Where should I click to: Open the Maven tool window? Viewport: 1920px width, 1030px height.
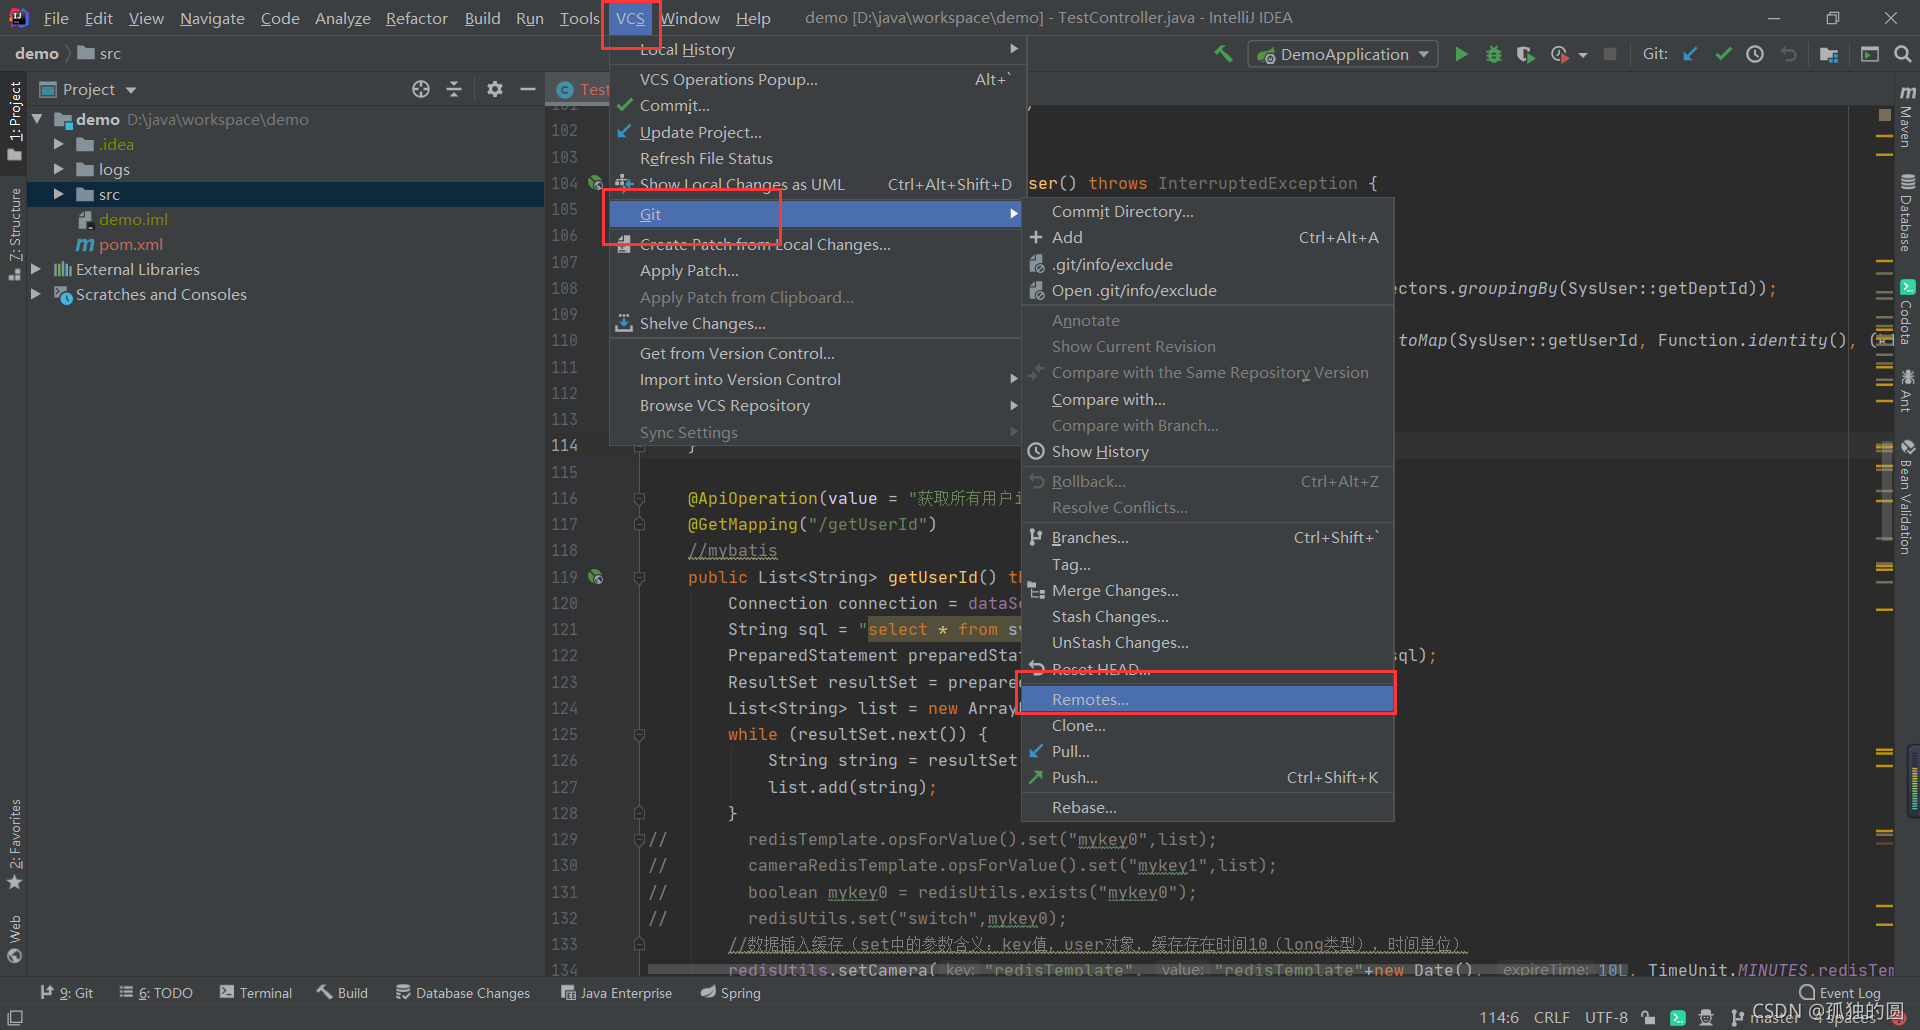point(1907,117)
